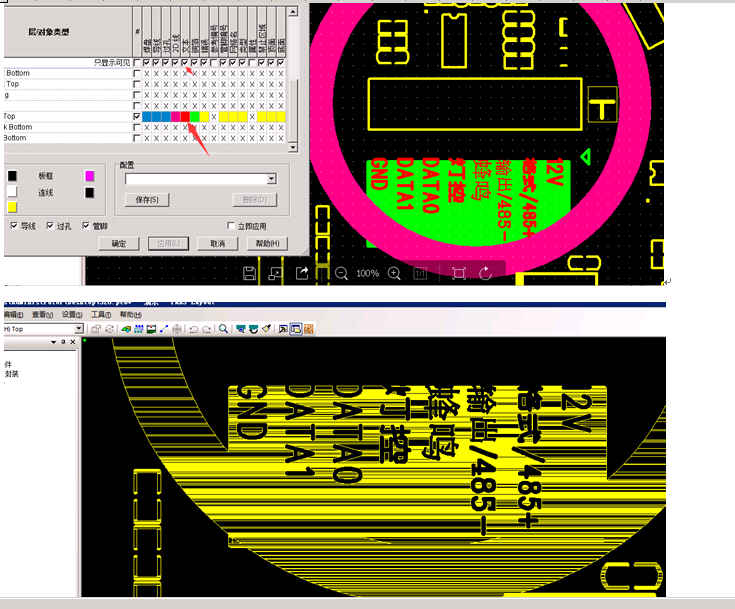
Task: Select the Zoom magnifier tool
Action: tap(223, 329)
